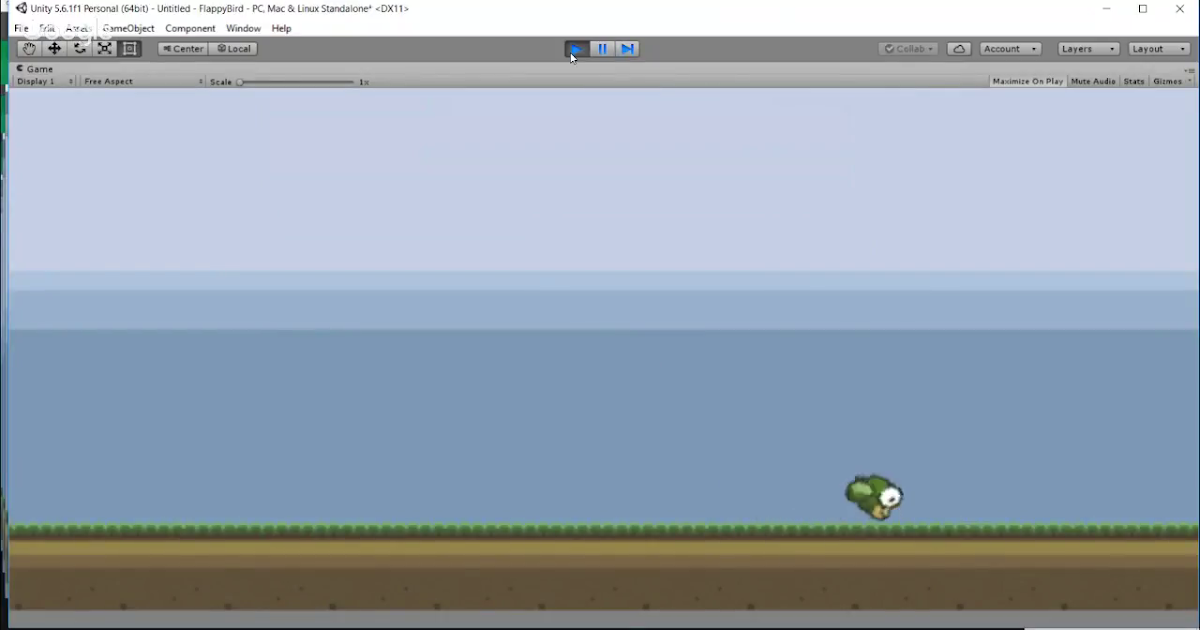Pause the running game
The width and height of the screenshot is (1200, 630).
(x=602, y=48)
